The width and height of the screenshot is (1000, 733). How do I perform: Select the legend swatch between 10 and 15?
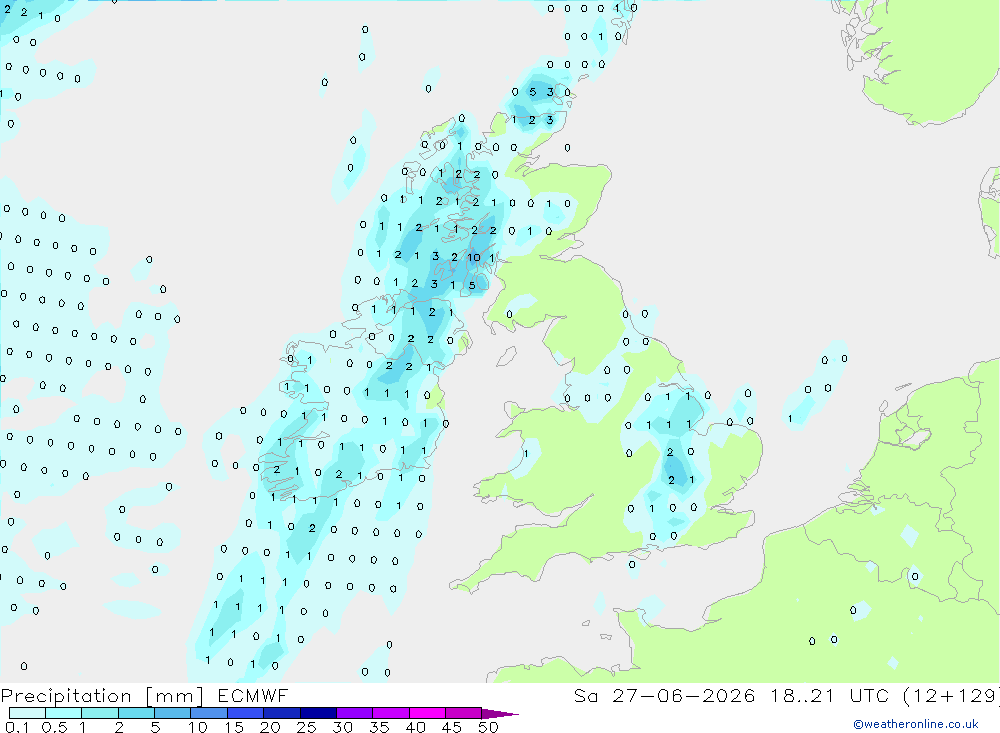209,713
